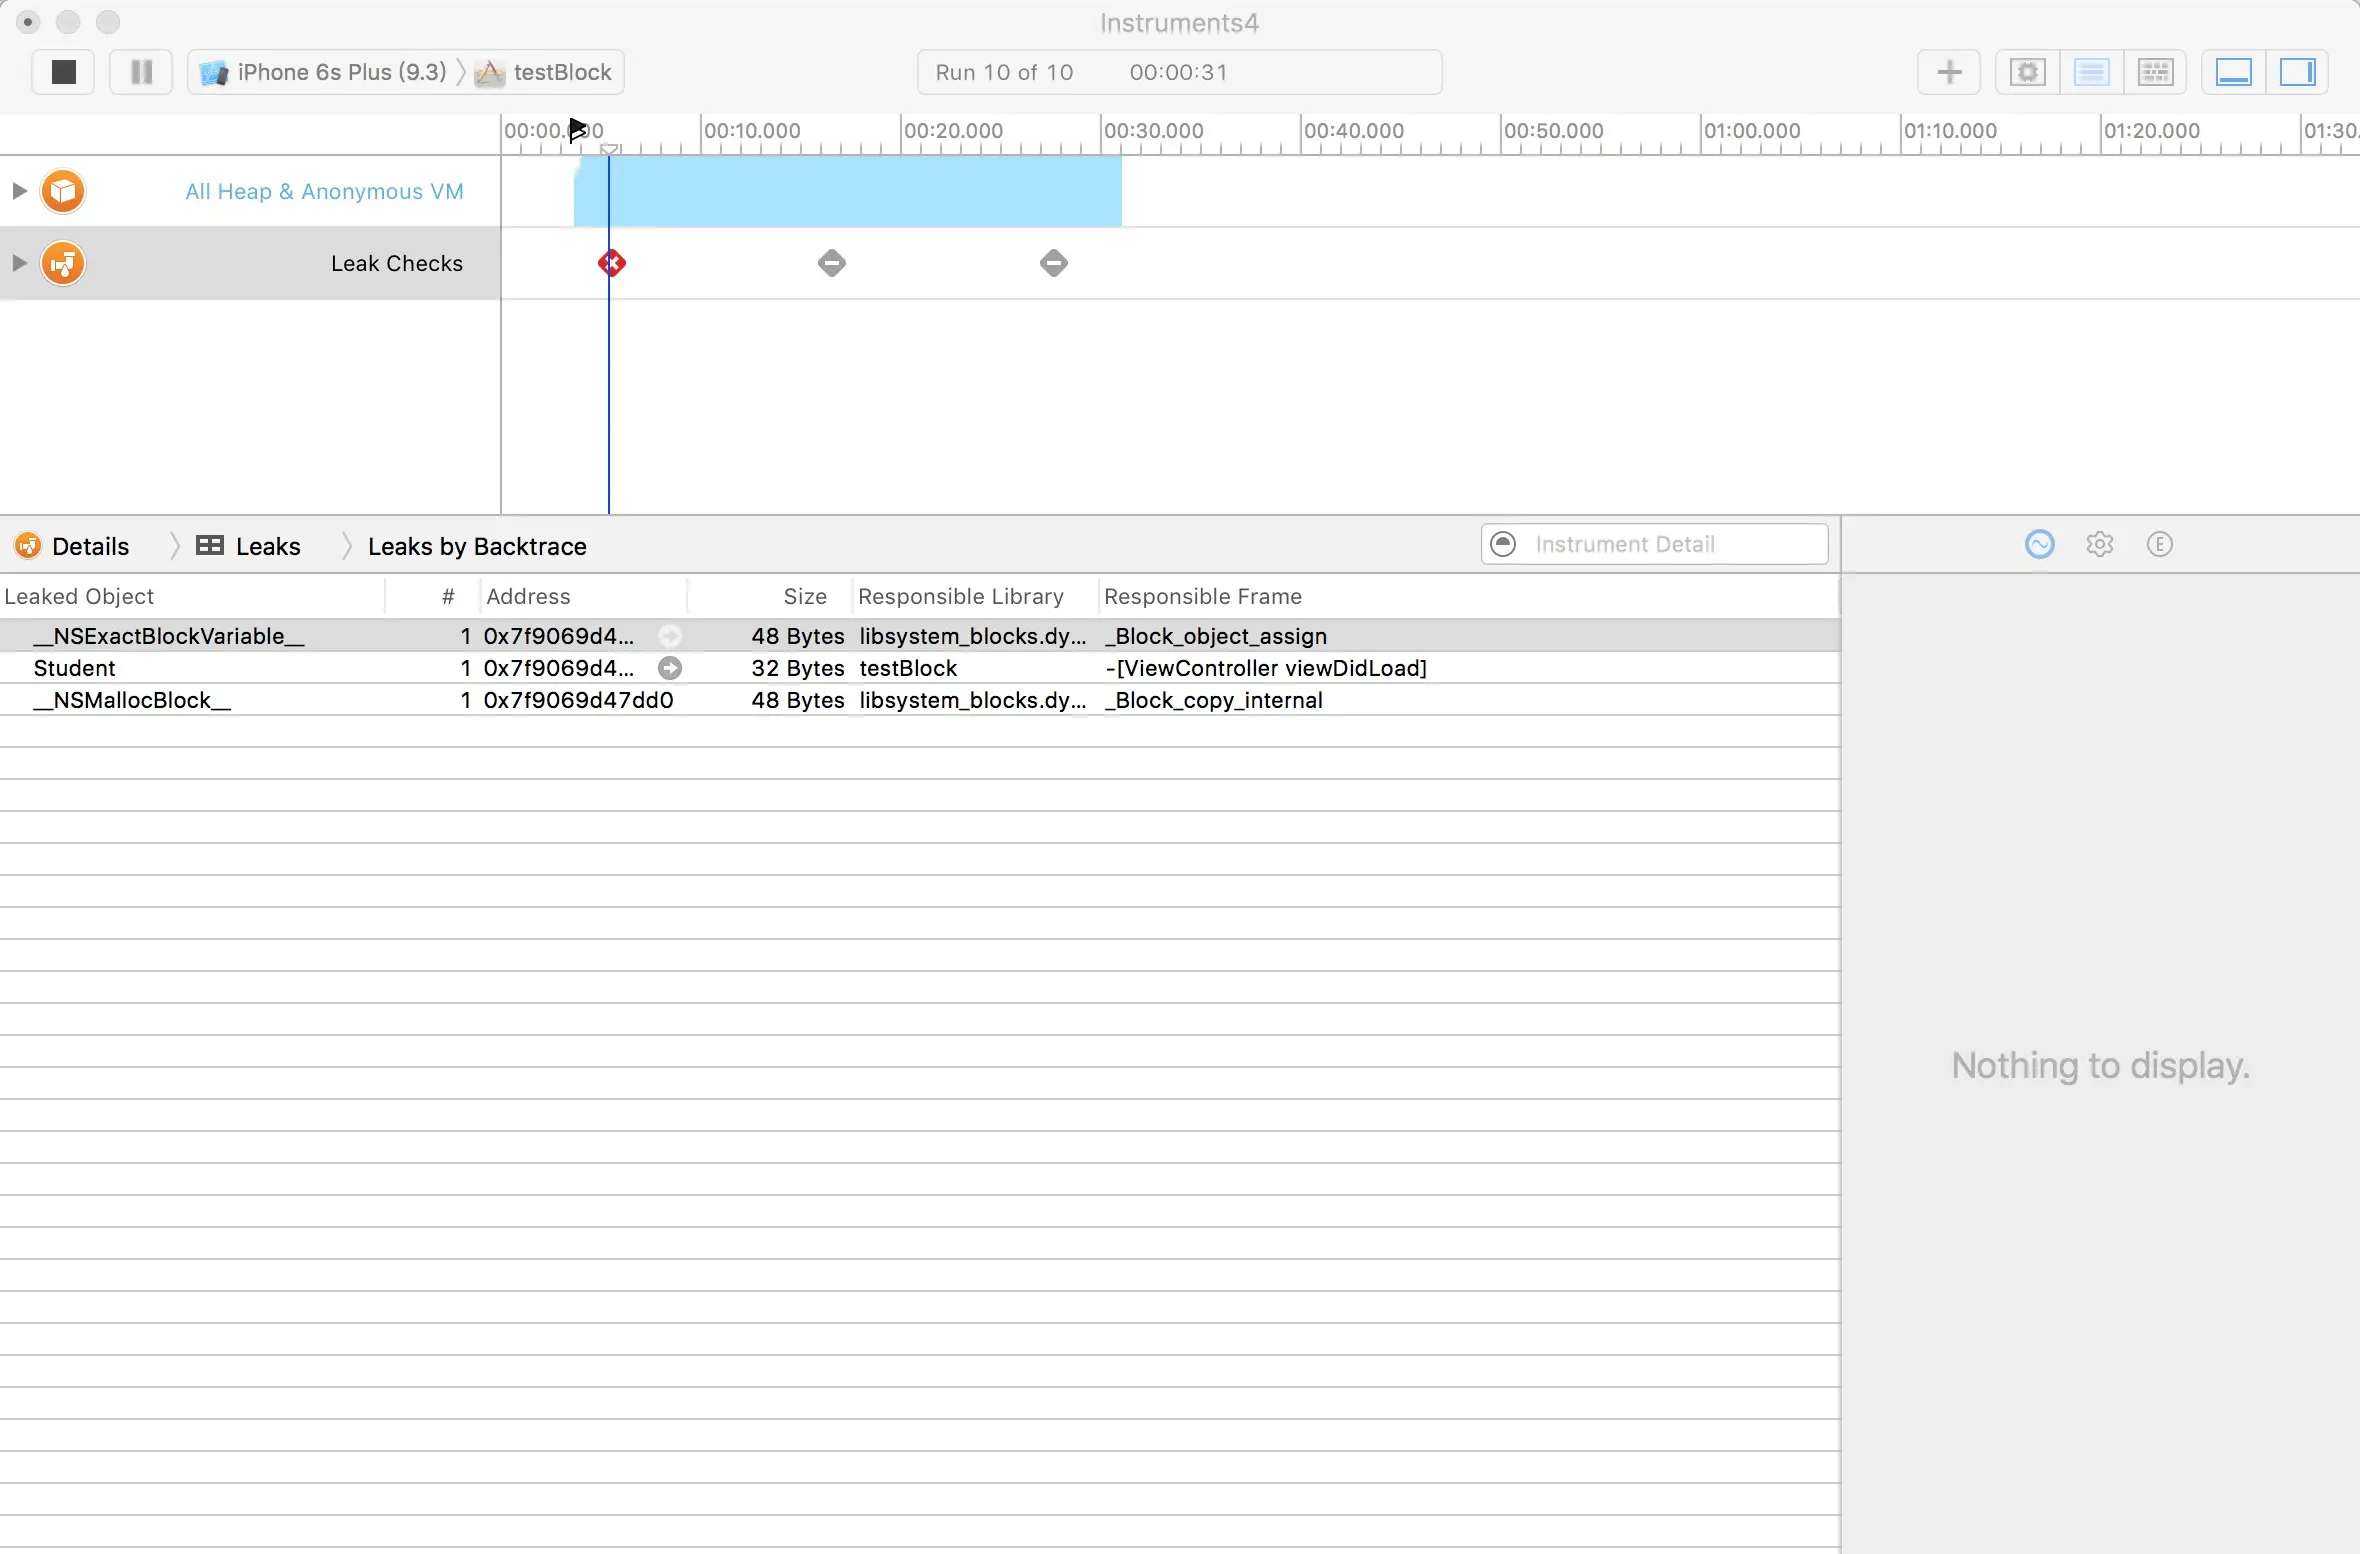Expand the Leak Checks track
Viewport: 2360px width, 1554px height.
(x=19, y=263)
